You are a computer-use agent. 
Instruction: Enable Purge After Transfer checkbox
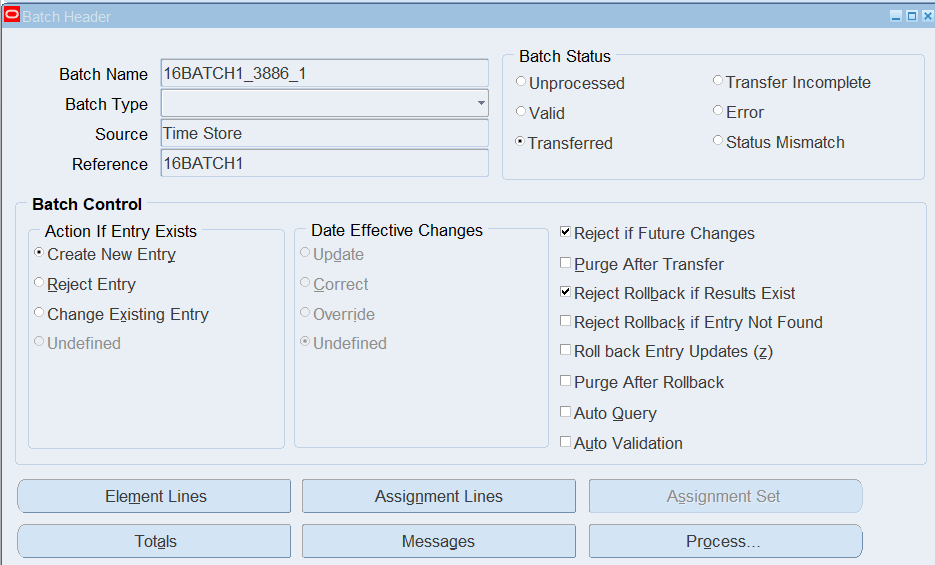(566, 264)
